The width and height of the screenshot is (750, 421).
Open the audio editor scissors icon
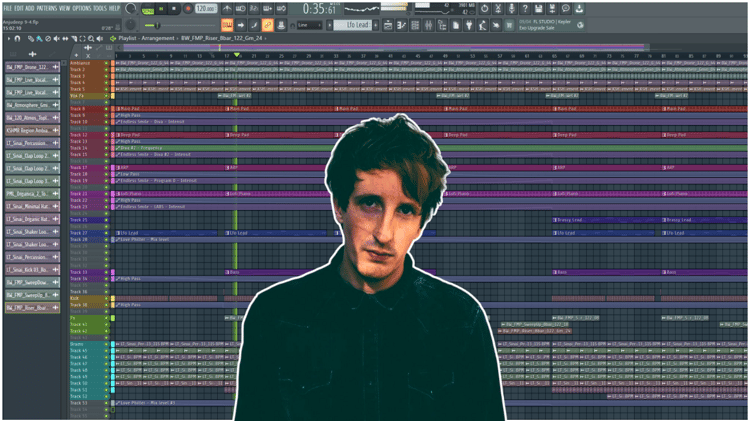[498, 9]
